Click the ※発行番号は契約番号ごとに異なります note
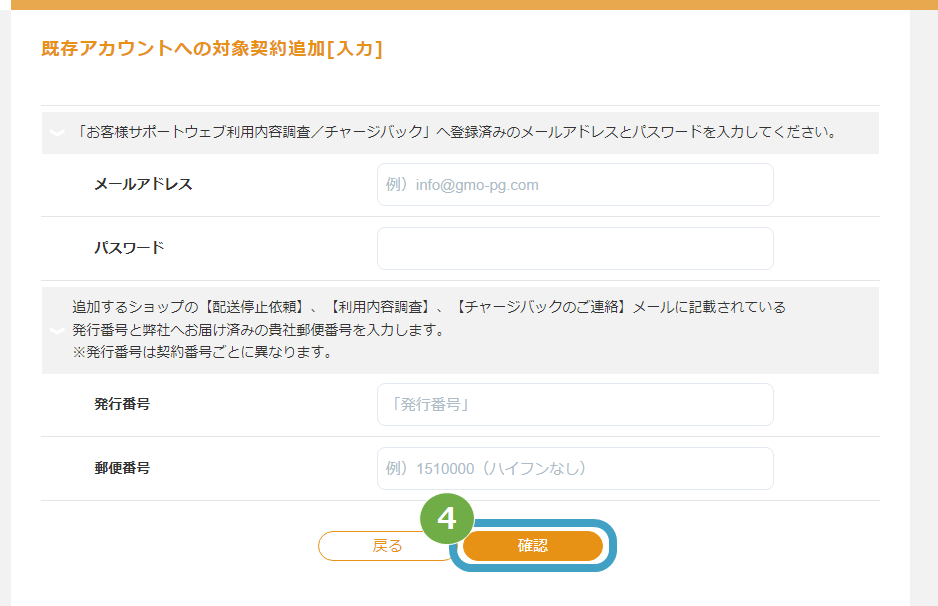938x606 pixels. point(203,352)
